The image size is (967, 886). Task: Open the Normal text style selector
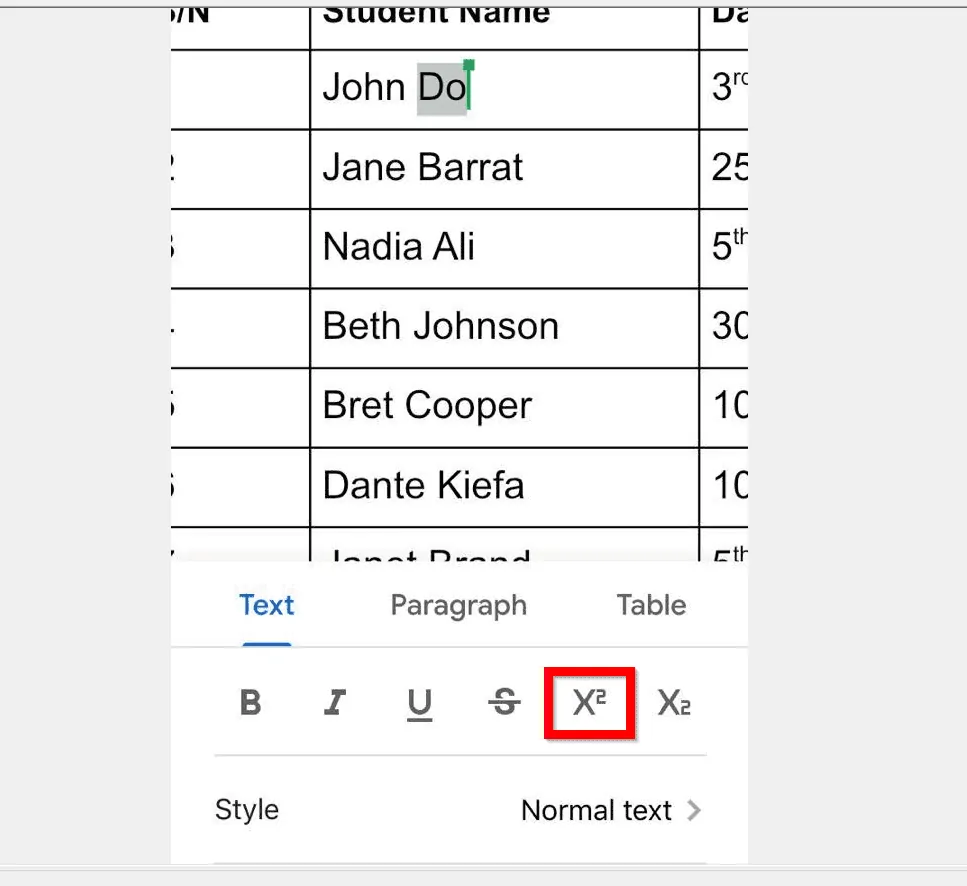coord(598,811)
